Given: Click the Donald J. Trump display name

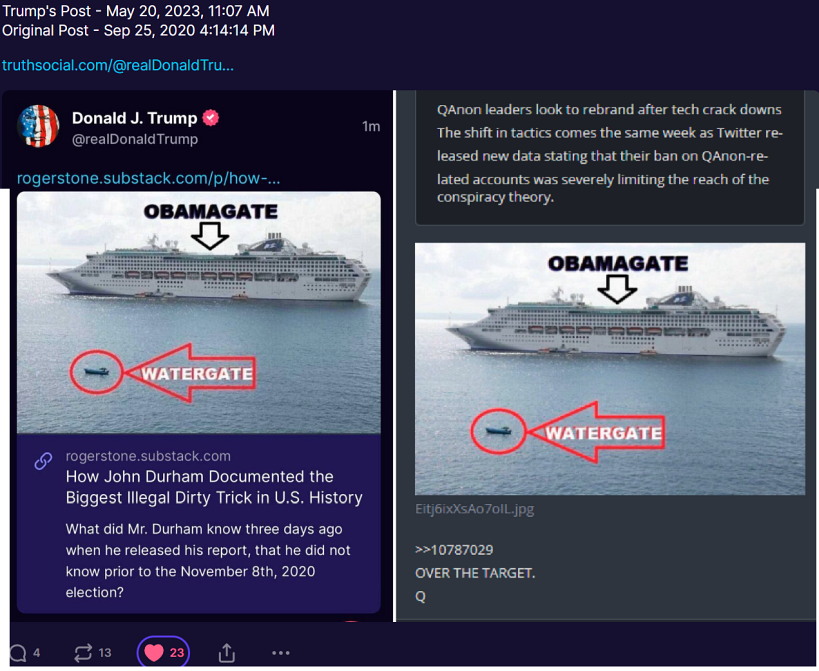Looking at the screenshot, I should coord(134,118).
